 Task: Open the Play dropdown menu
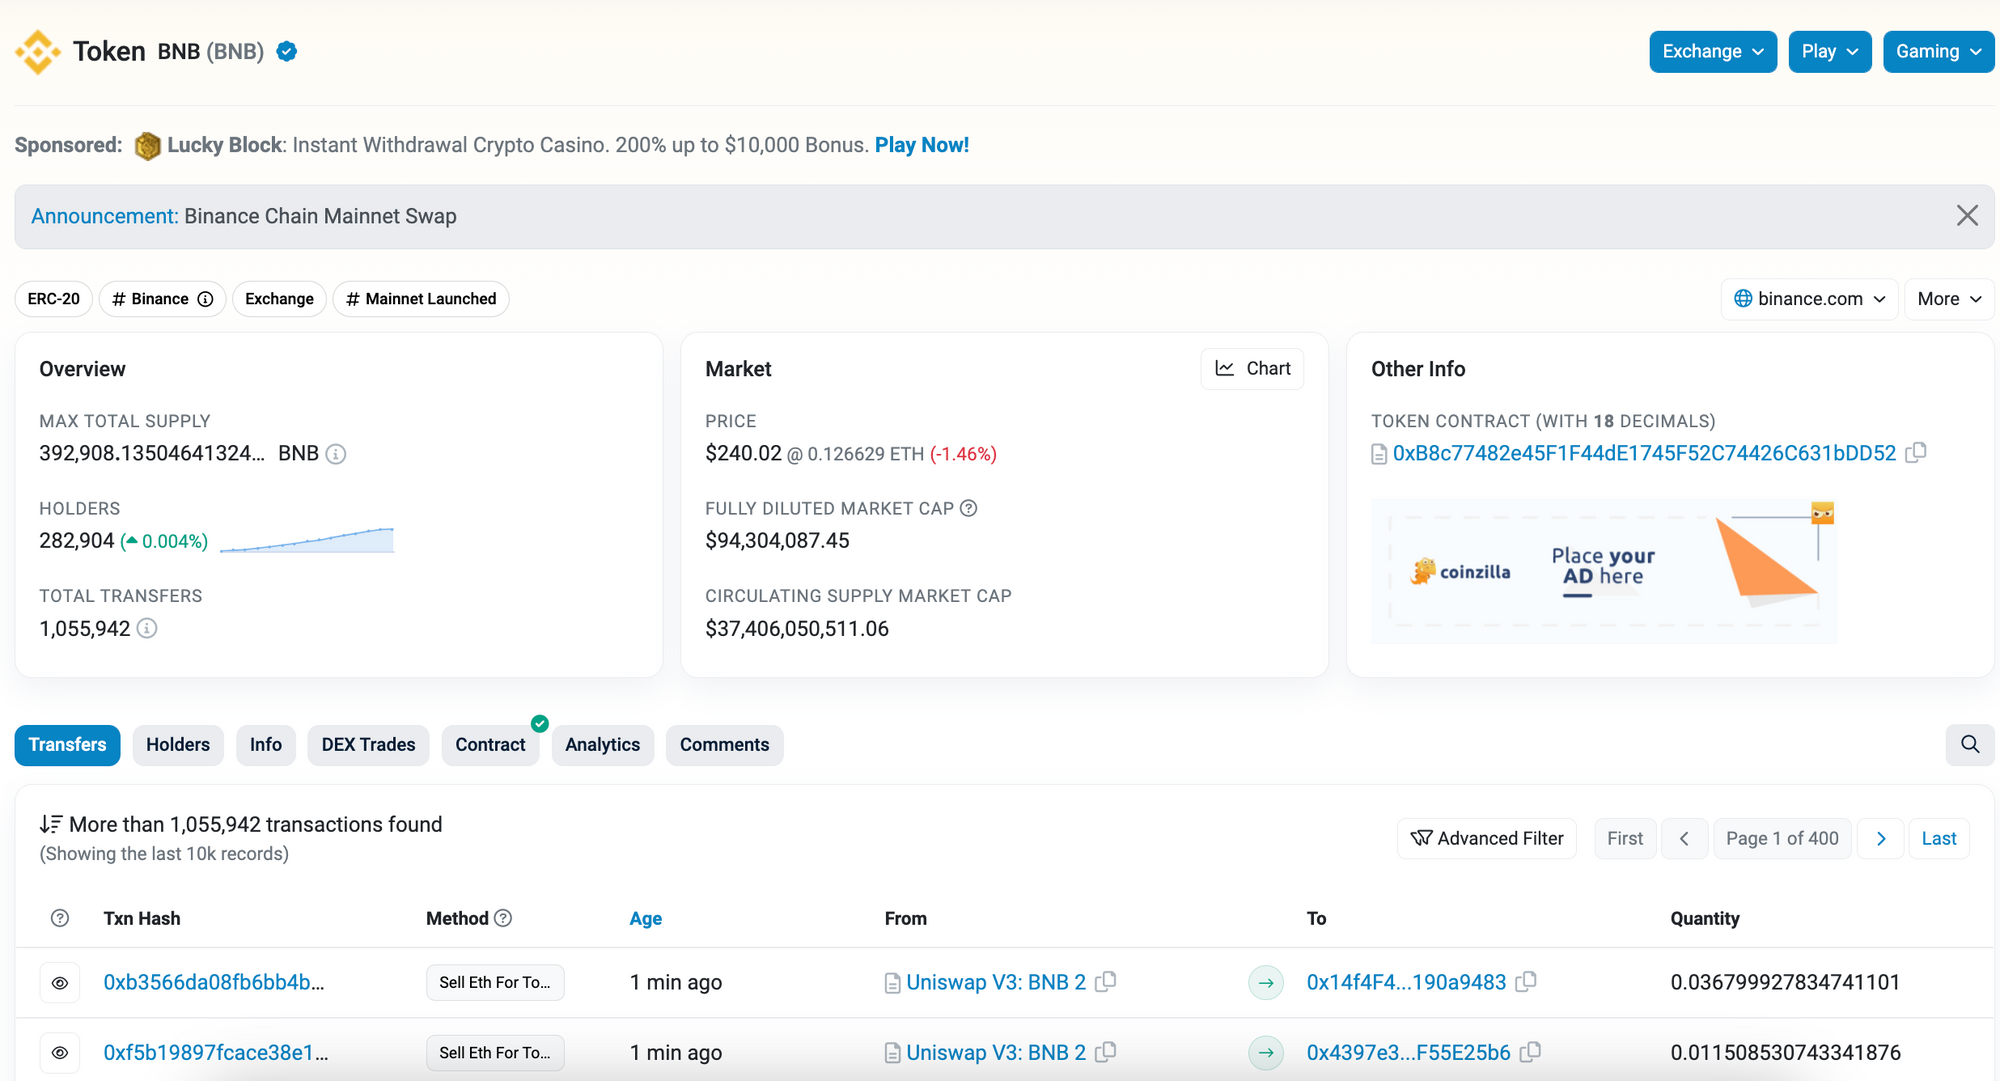(1830, 52)
